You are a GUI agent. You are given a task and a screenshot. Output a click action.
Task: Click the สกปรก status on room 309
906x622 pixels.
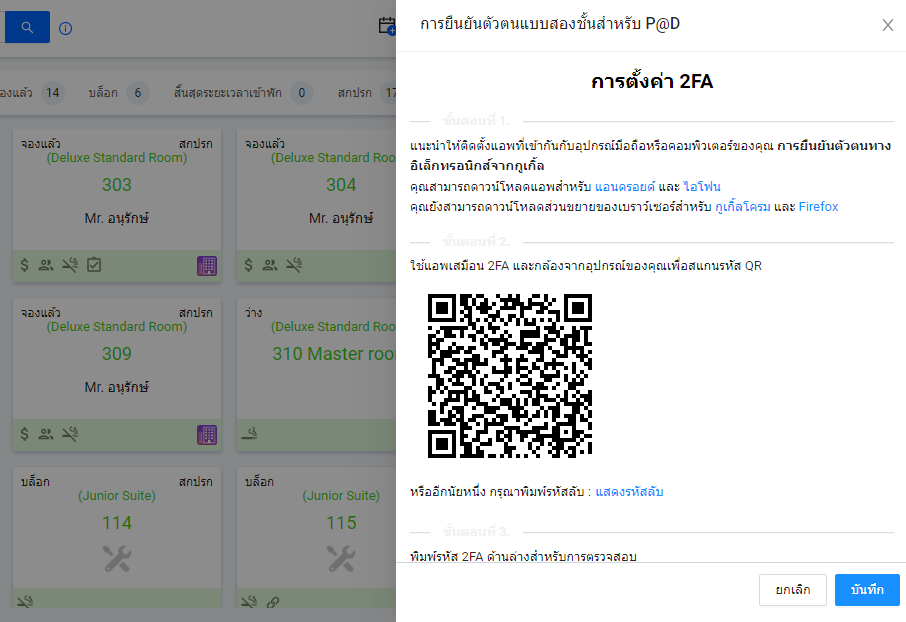coord(195,313)
